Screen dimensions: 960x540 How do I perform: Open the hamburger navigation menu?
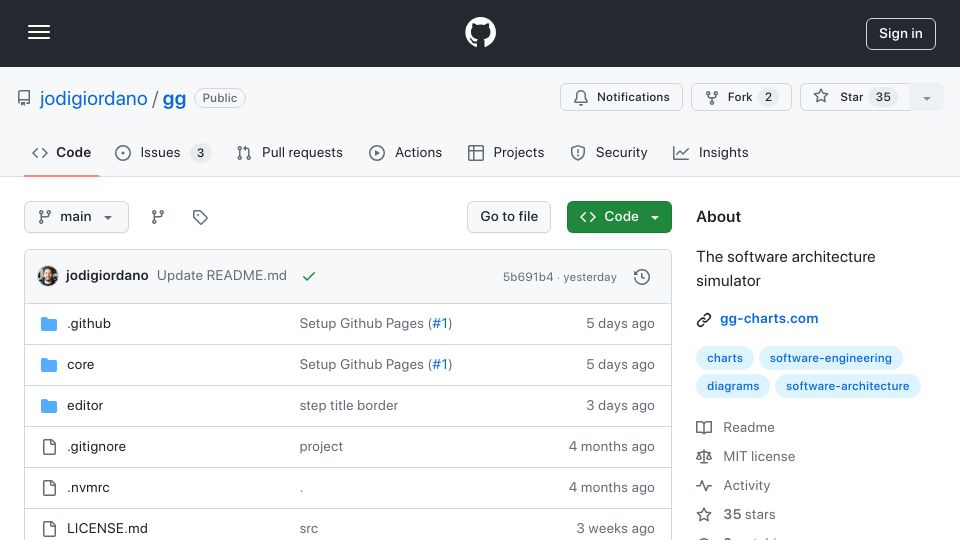pos(39,32)
